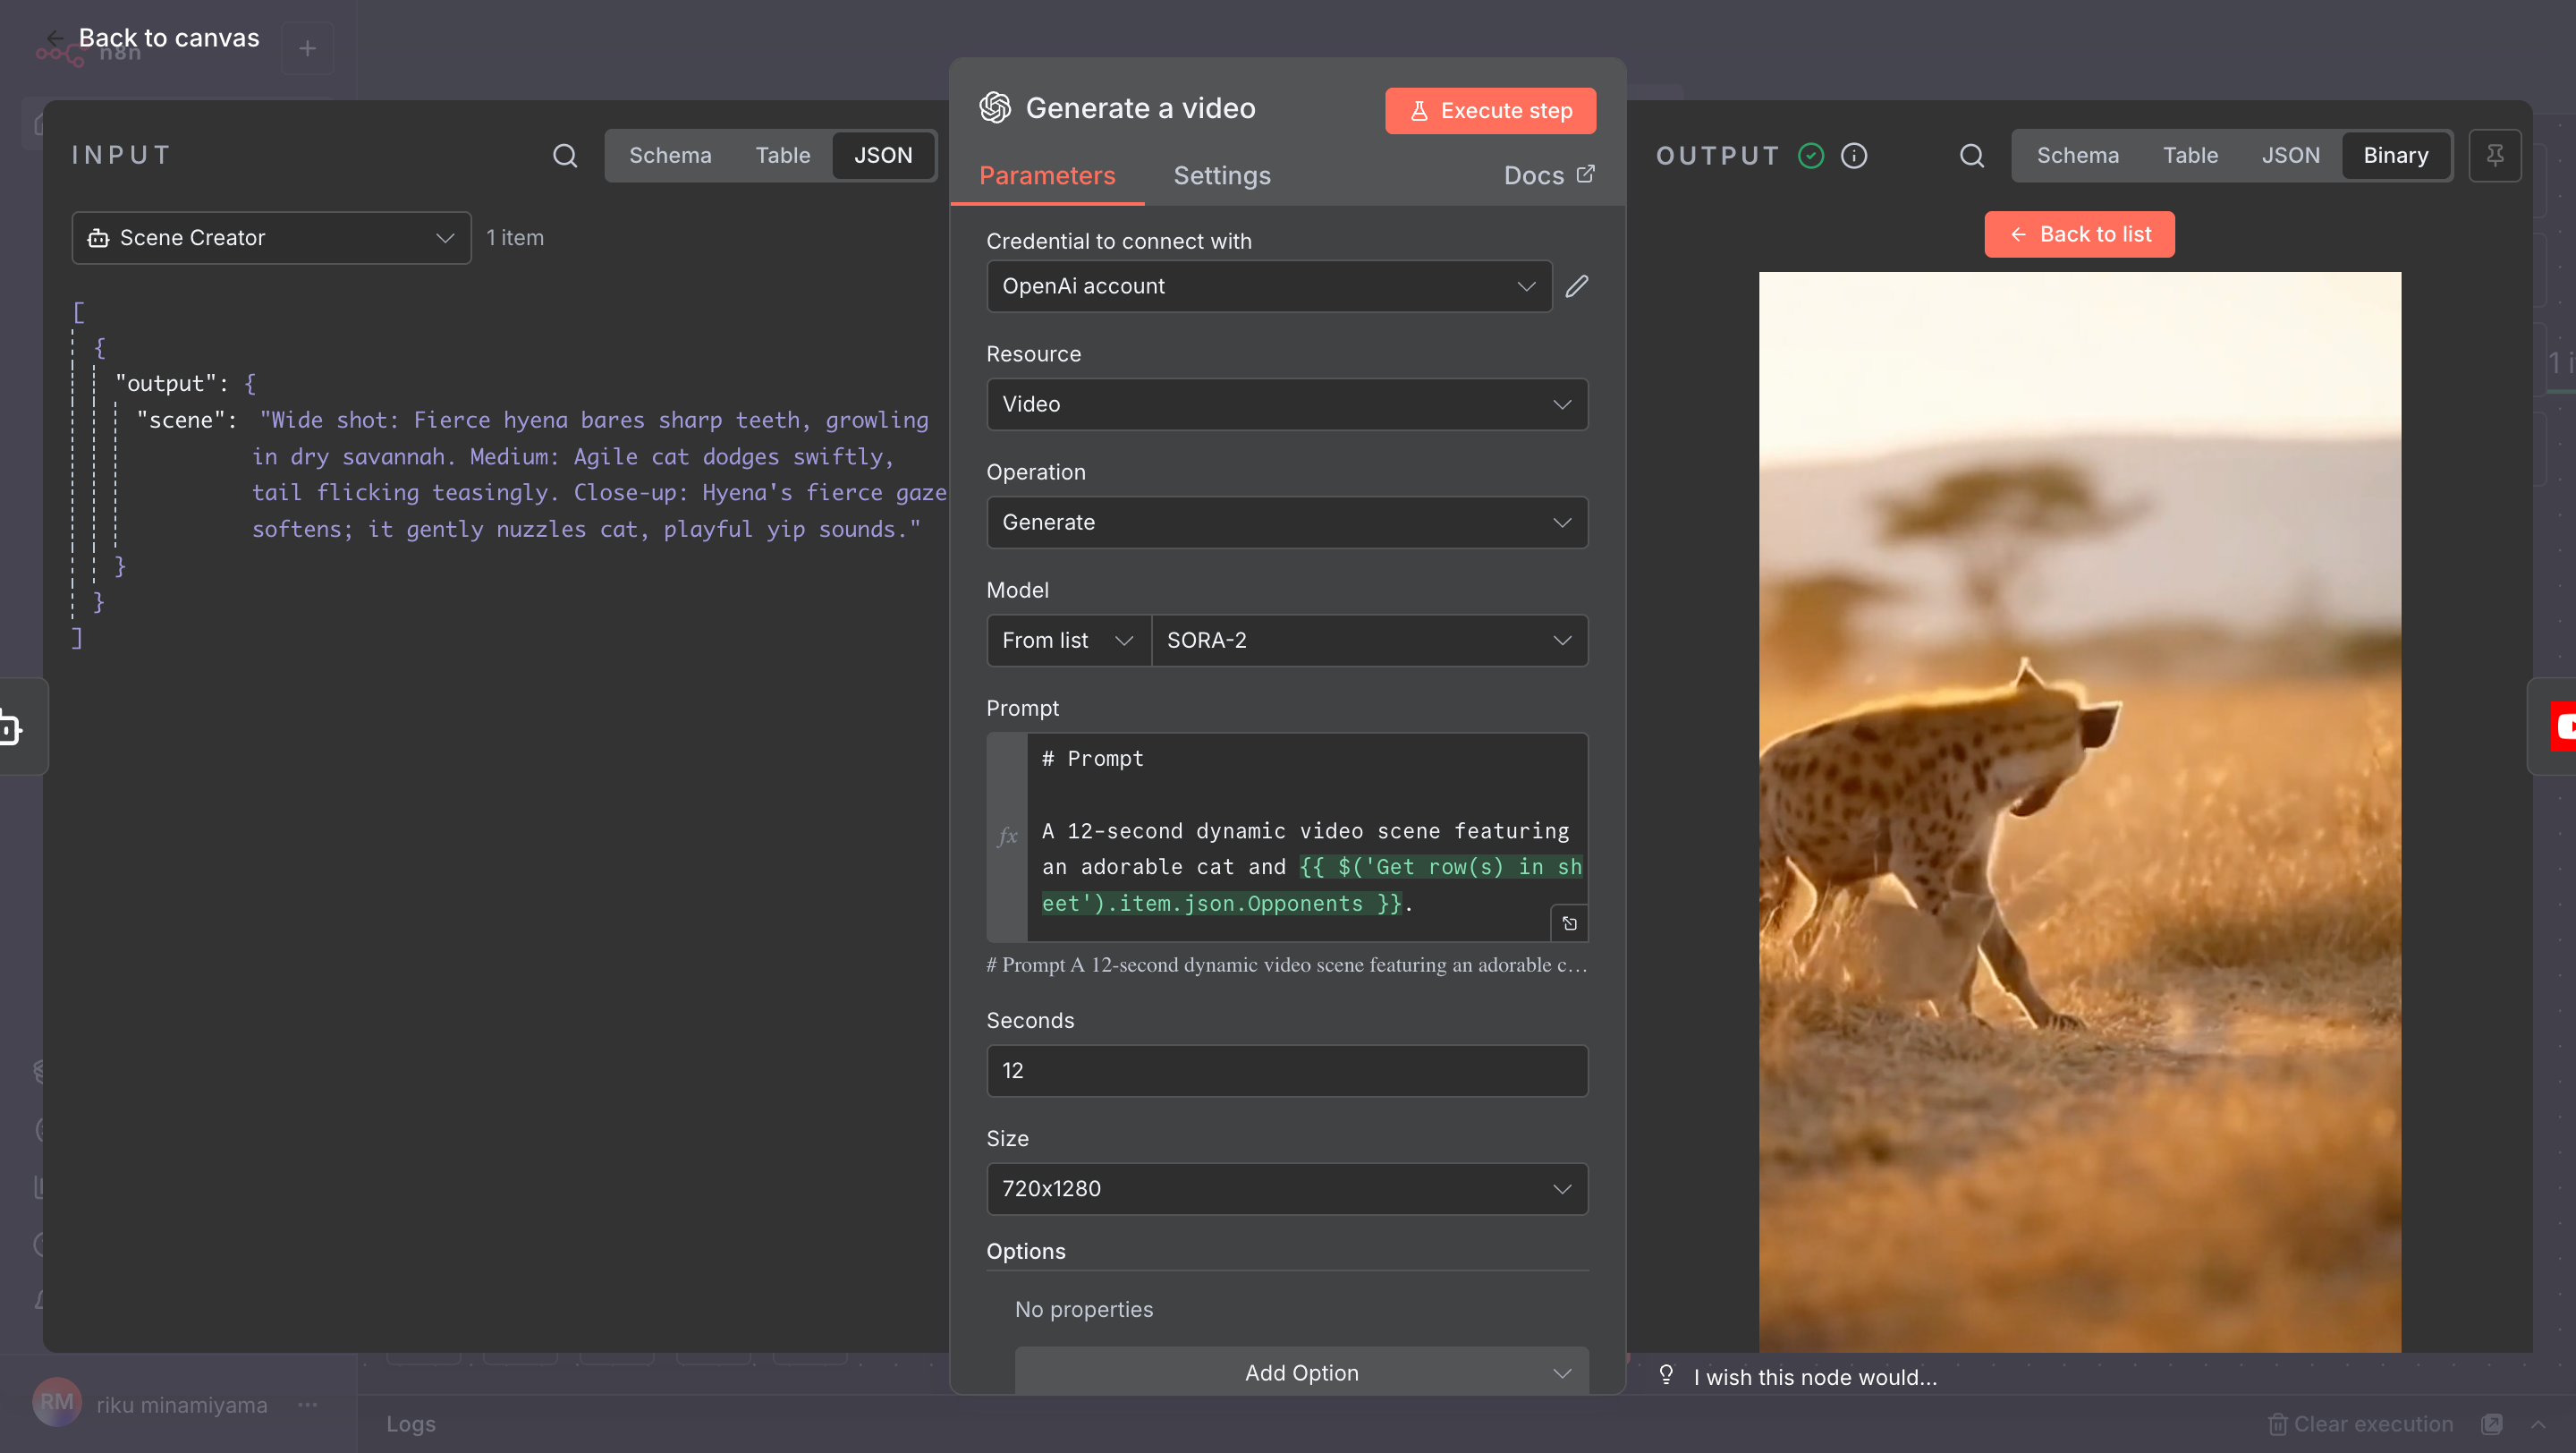The height and width of the screenshot is (1453, 2576).
Task: Switch output view to JSON
Action: click(2290, 155)
